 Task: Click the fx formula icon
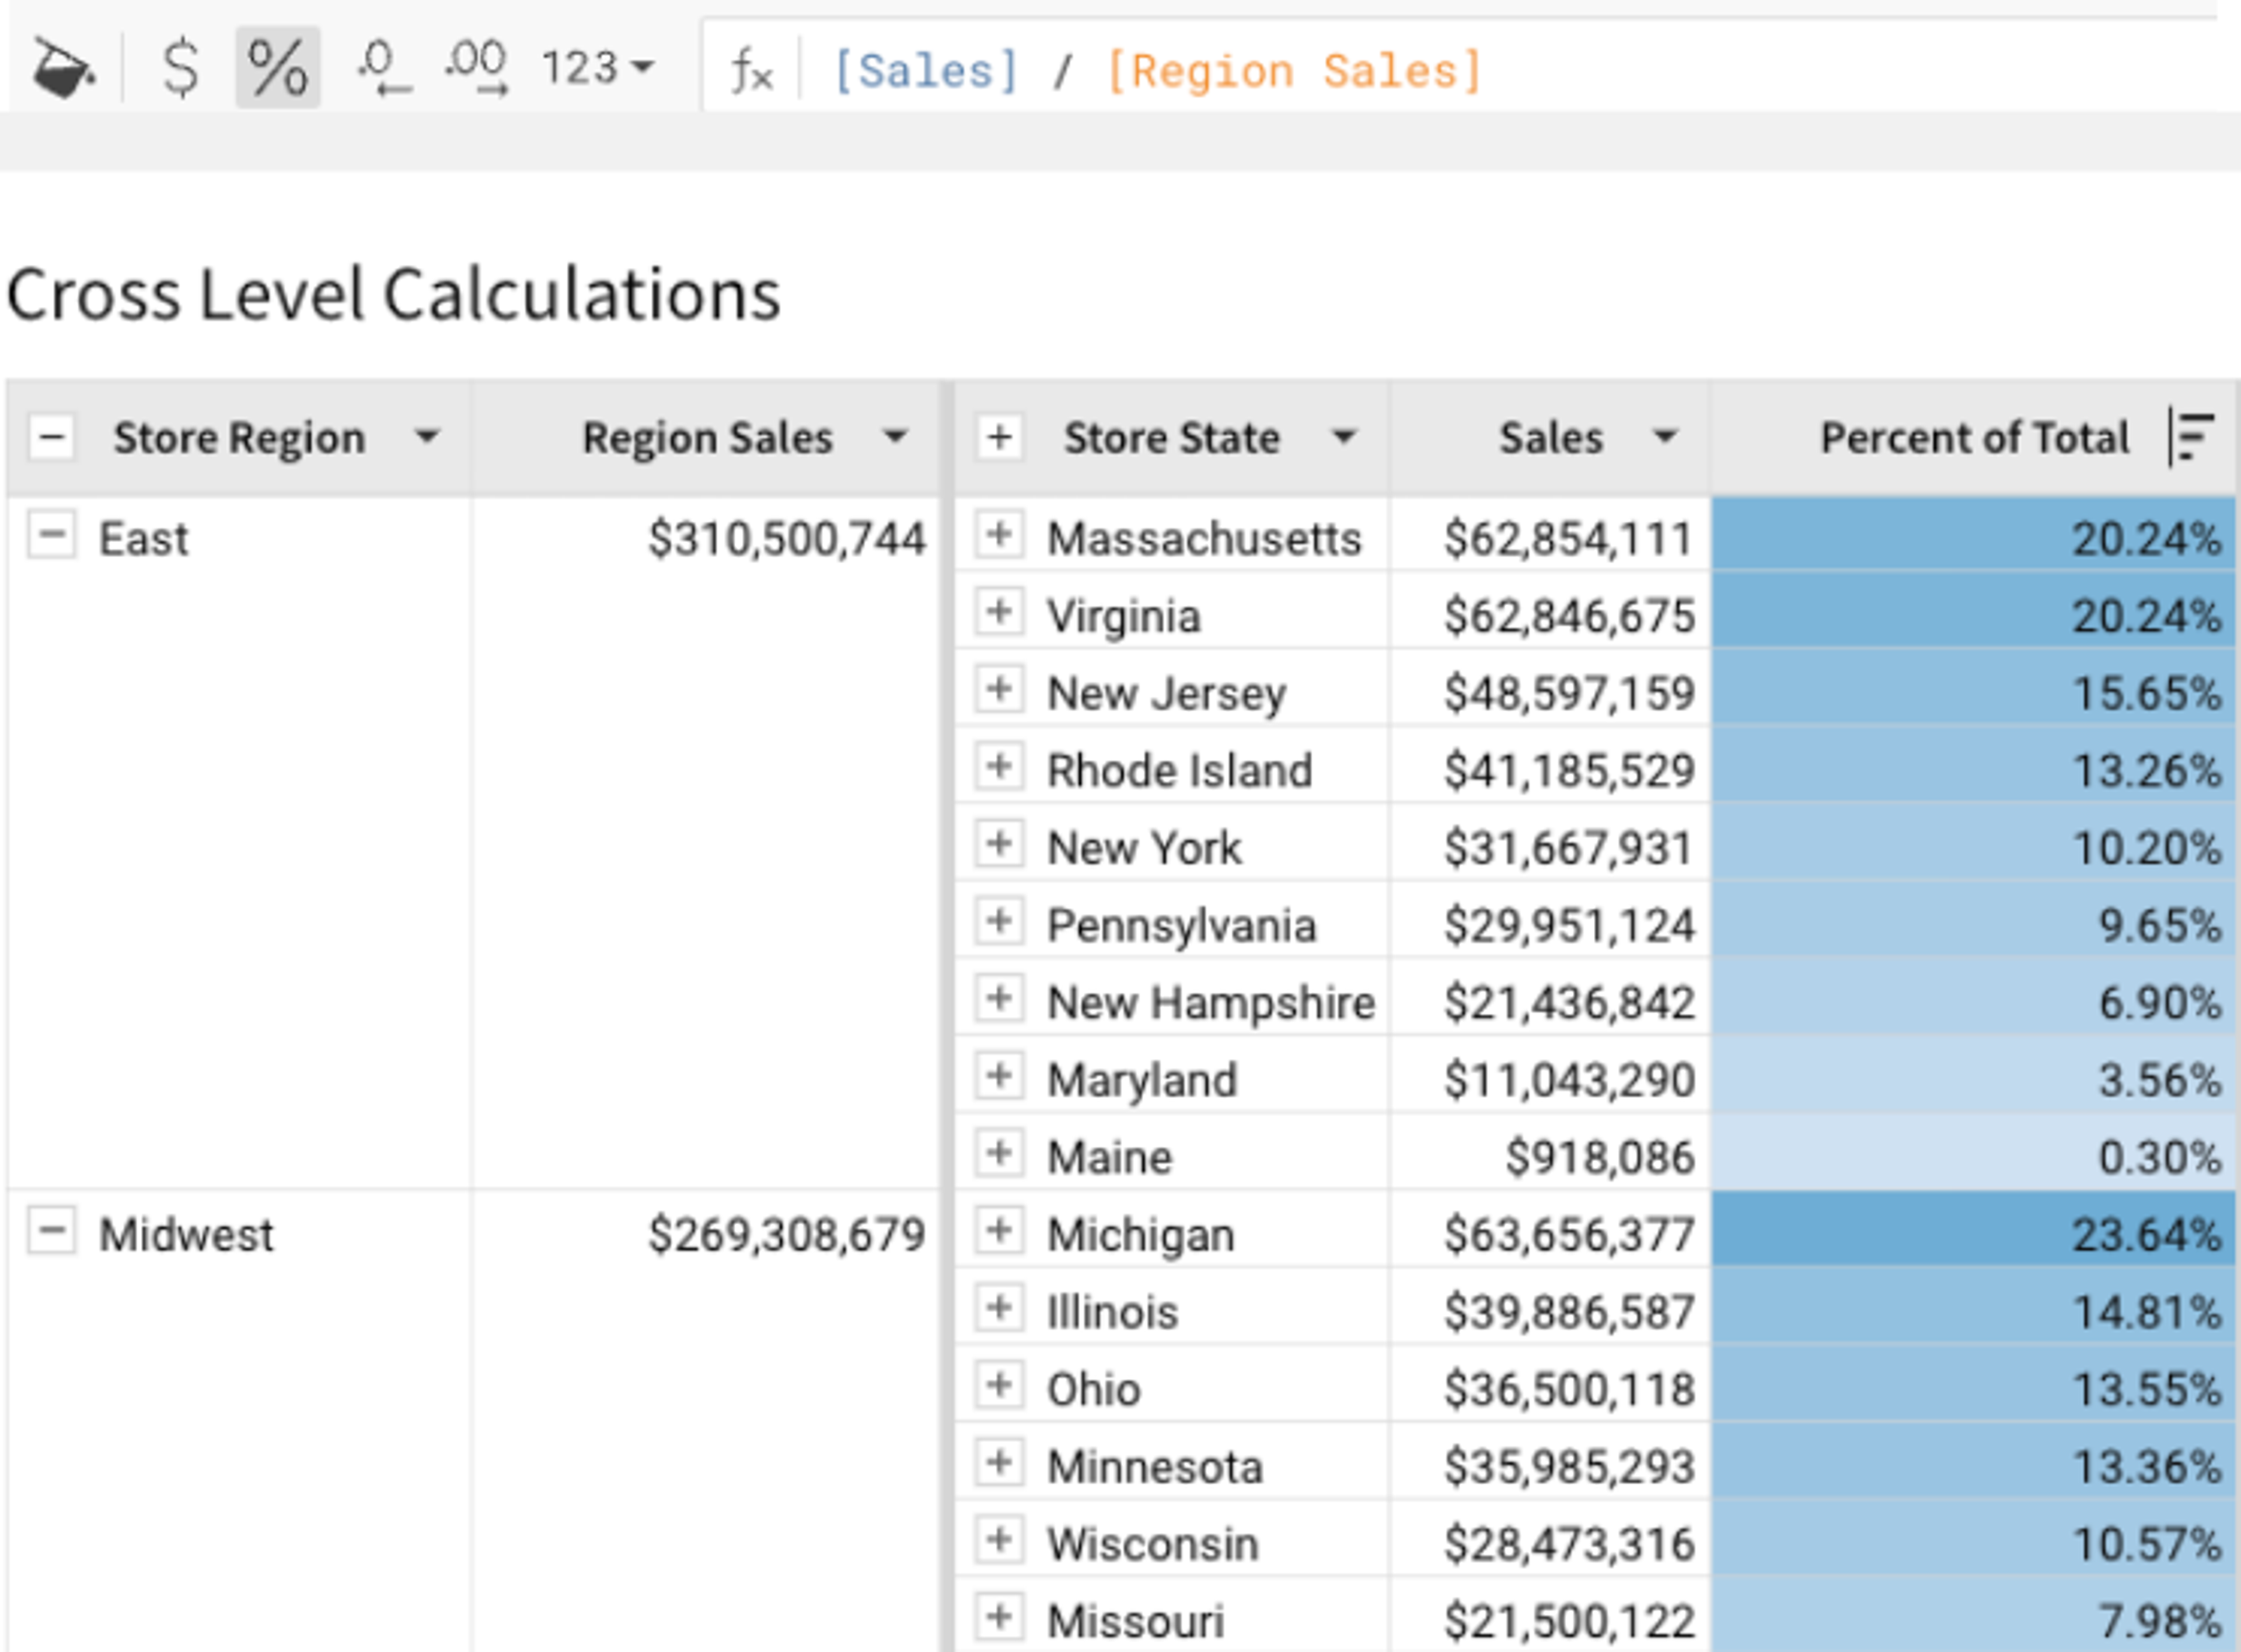point(751,70)
